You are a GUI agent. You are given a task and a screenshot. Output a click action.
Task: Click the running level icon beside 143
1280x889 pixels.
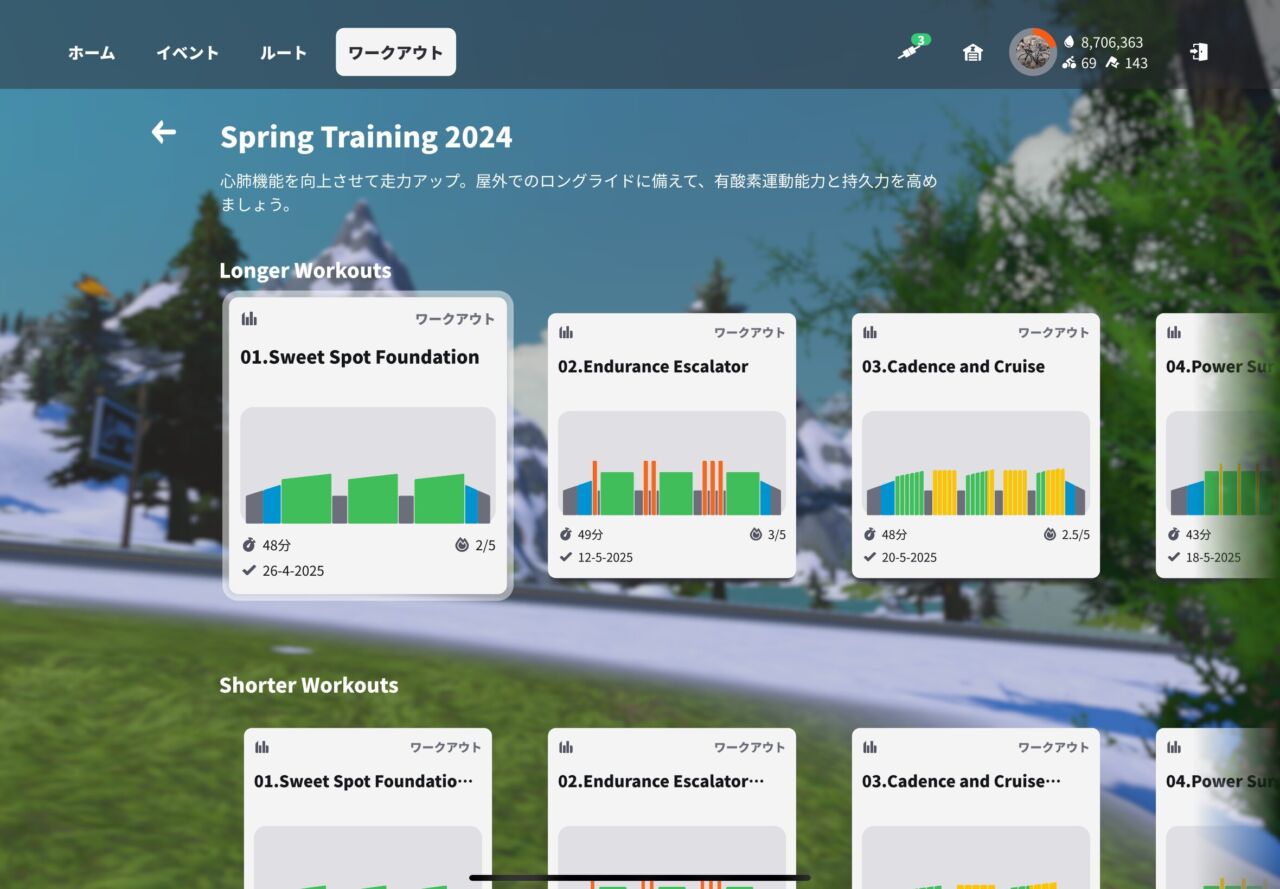tap(1112, 63)
